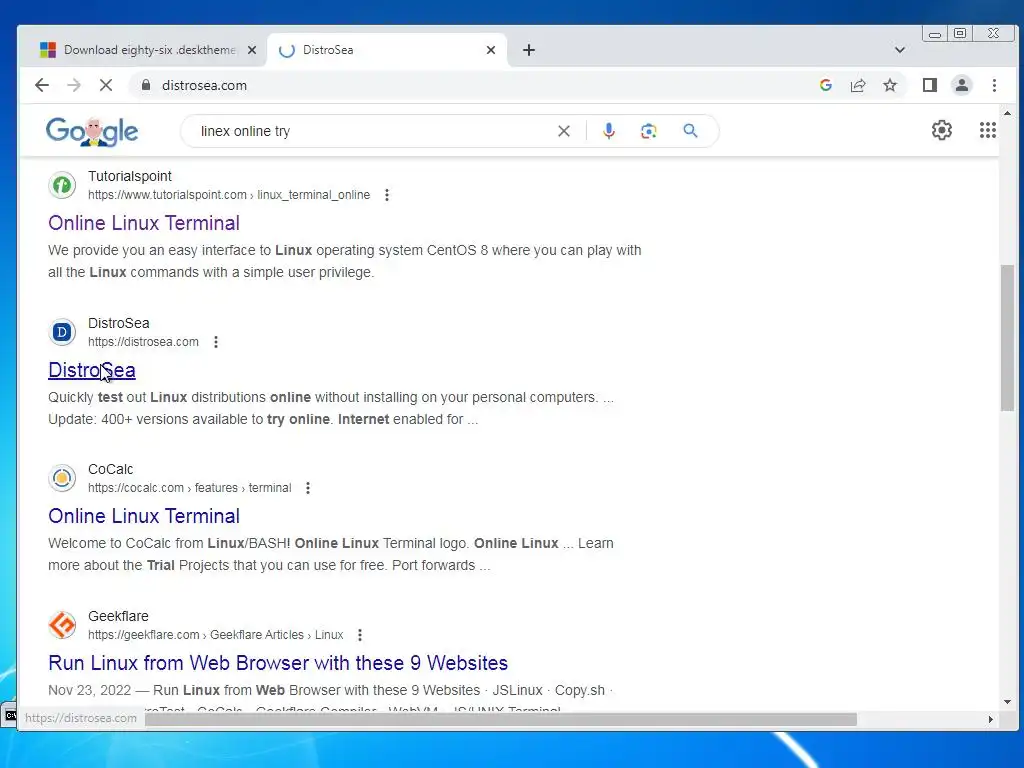Click the horizontal scrollbar thumb

tap(500, 719)
